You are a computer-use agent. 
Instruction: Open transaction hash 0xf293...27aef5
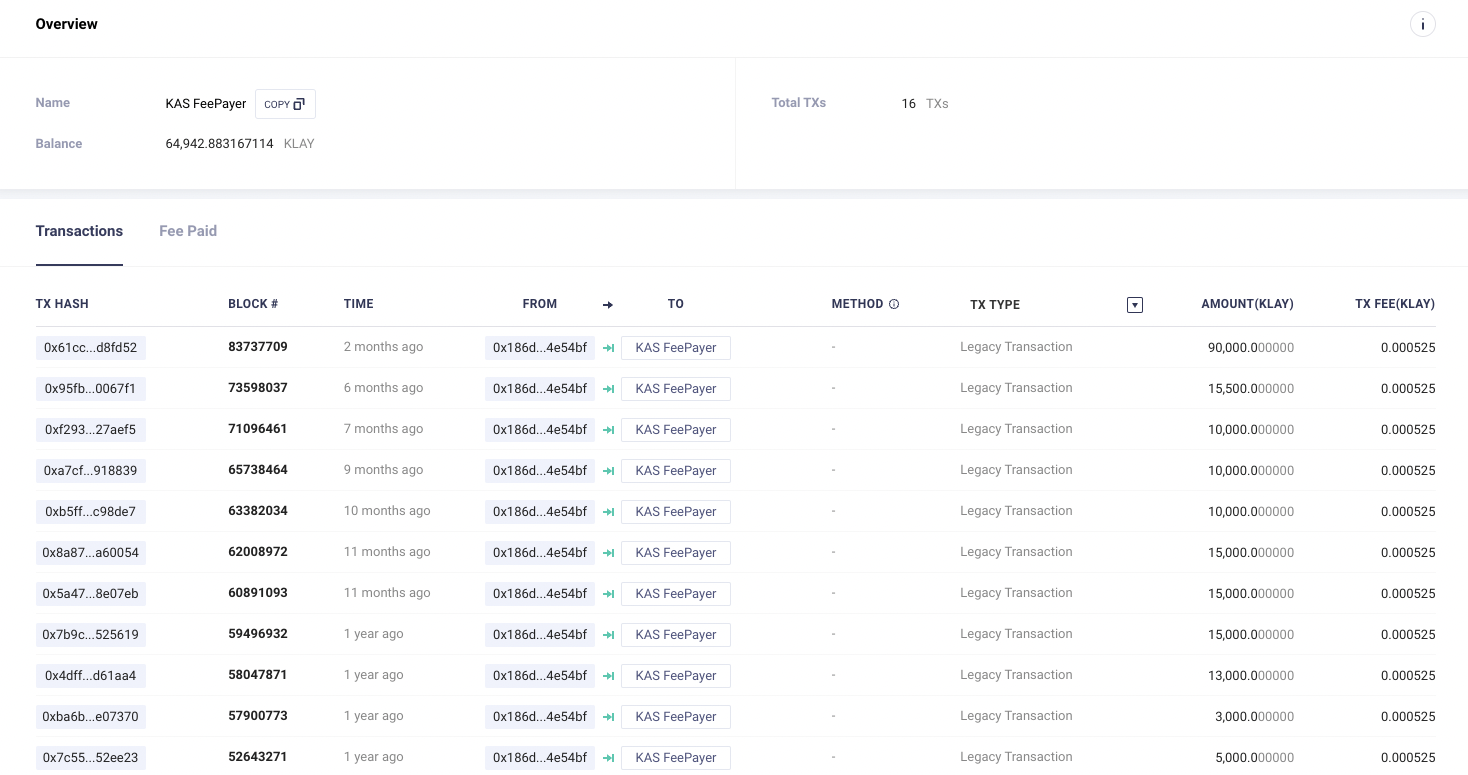pyautogui.click(x=91, y=430)
